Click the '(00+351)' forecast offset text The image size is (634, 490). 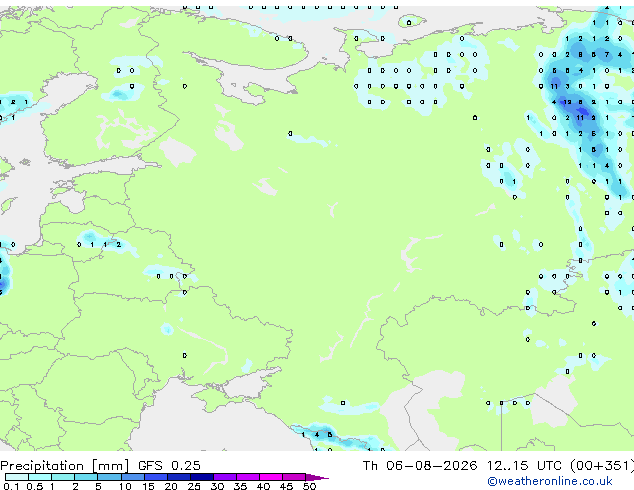click(x=602, y=466)
